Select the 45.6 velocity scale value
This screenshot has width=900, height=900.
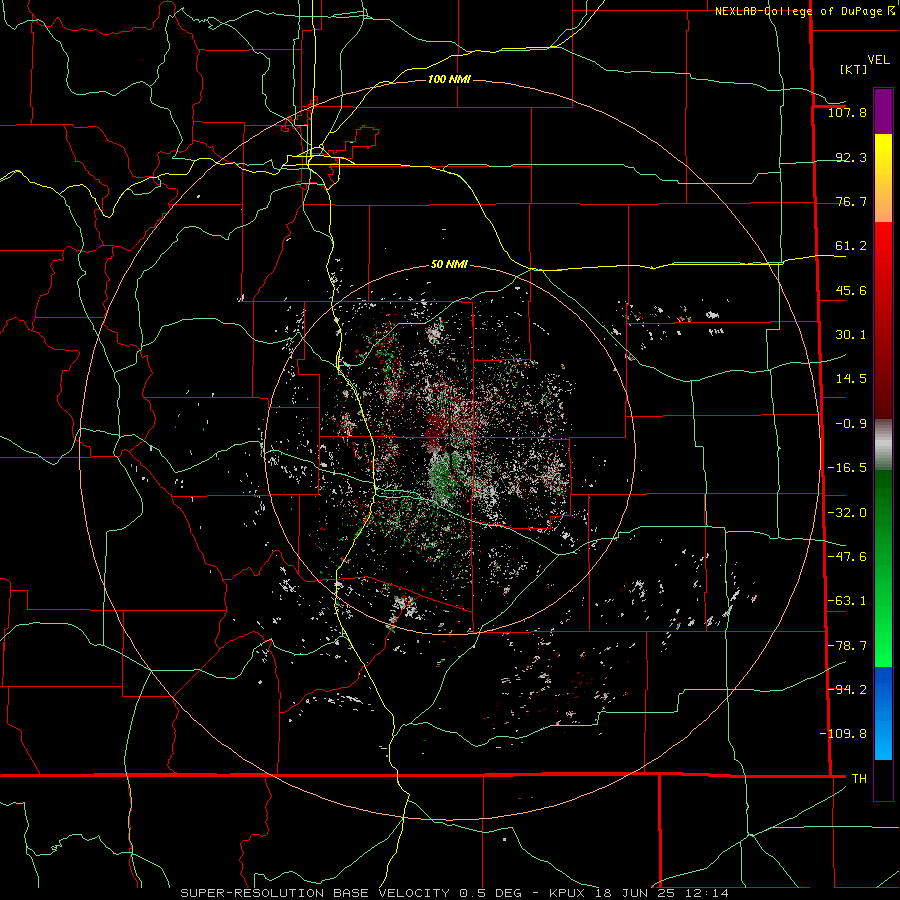pyautogui.click(x=851, y=290)
